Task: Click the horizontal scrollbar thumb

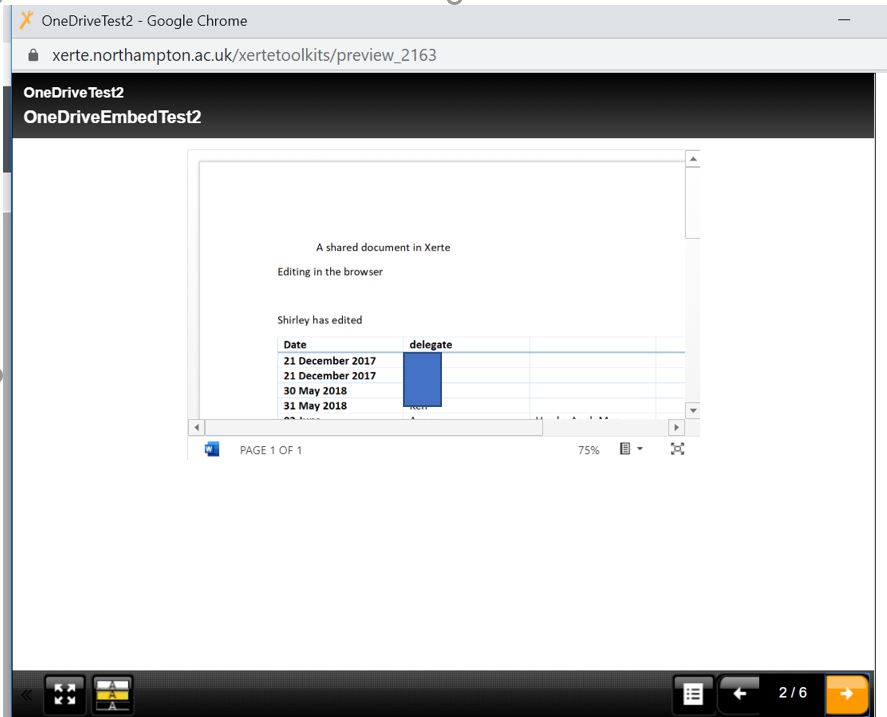Action: pyautogui.click(x=373, y=427)
